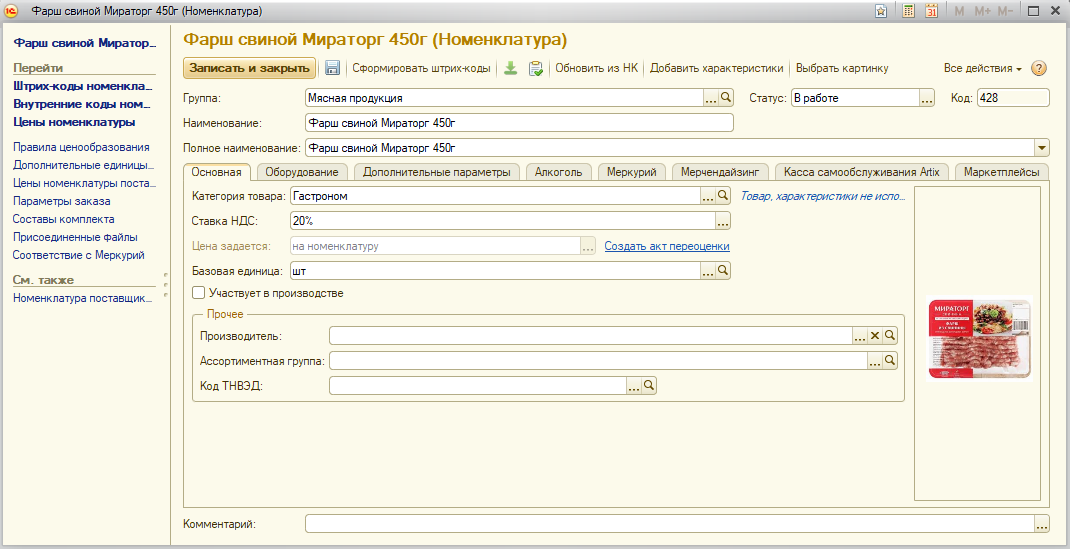The image size is (1070, 549).
Task: Click the clipboard checkmark toolbar icon
Action: pos(536,69)
